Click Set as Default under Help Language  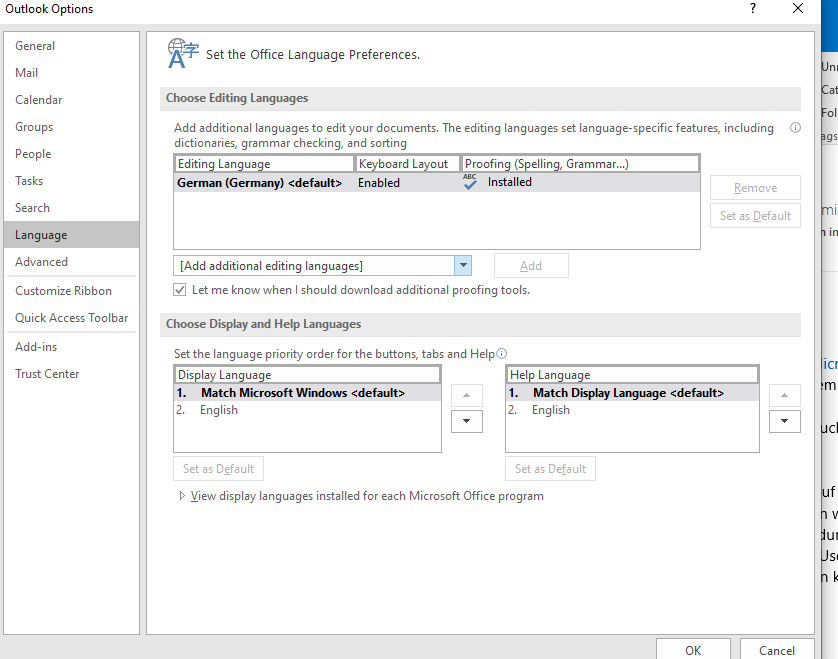[x=550, y=469]
